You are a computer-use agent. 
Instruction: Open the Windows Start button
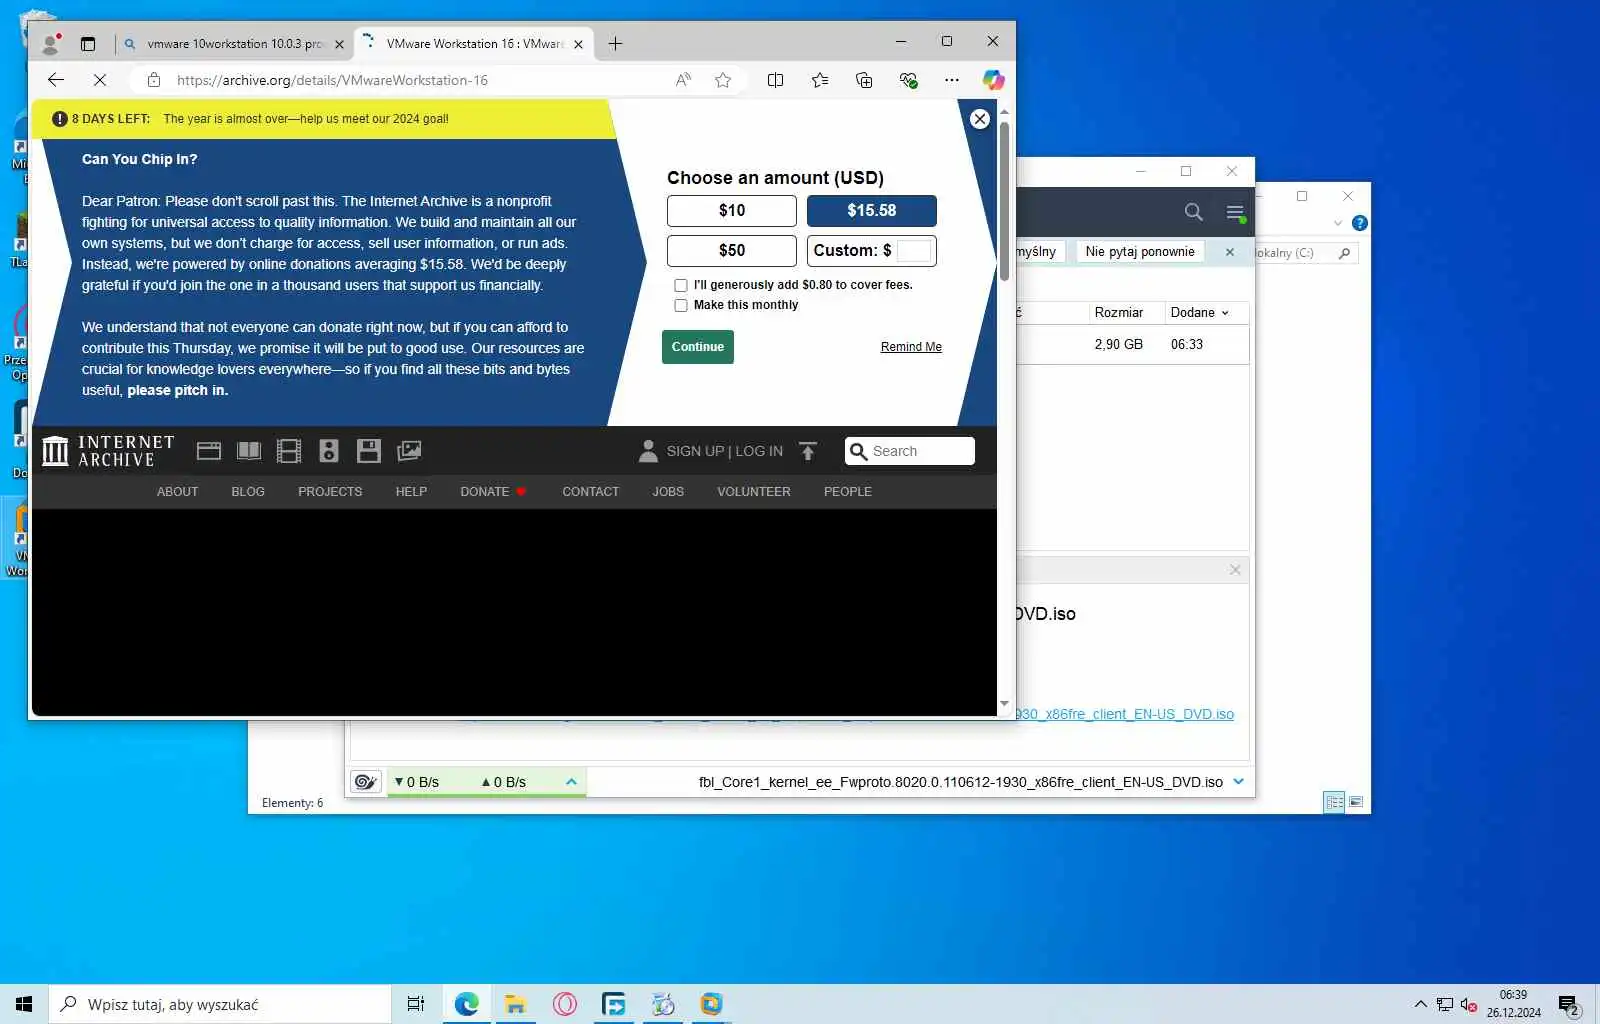point(24,1004)
